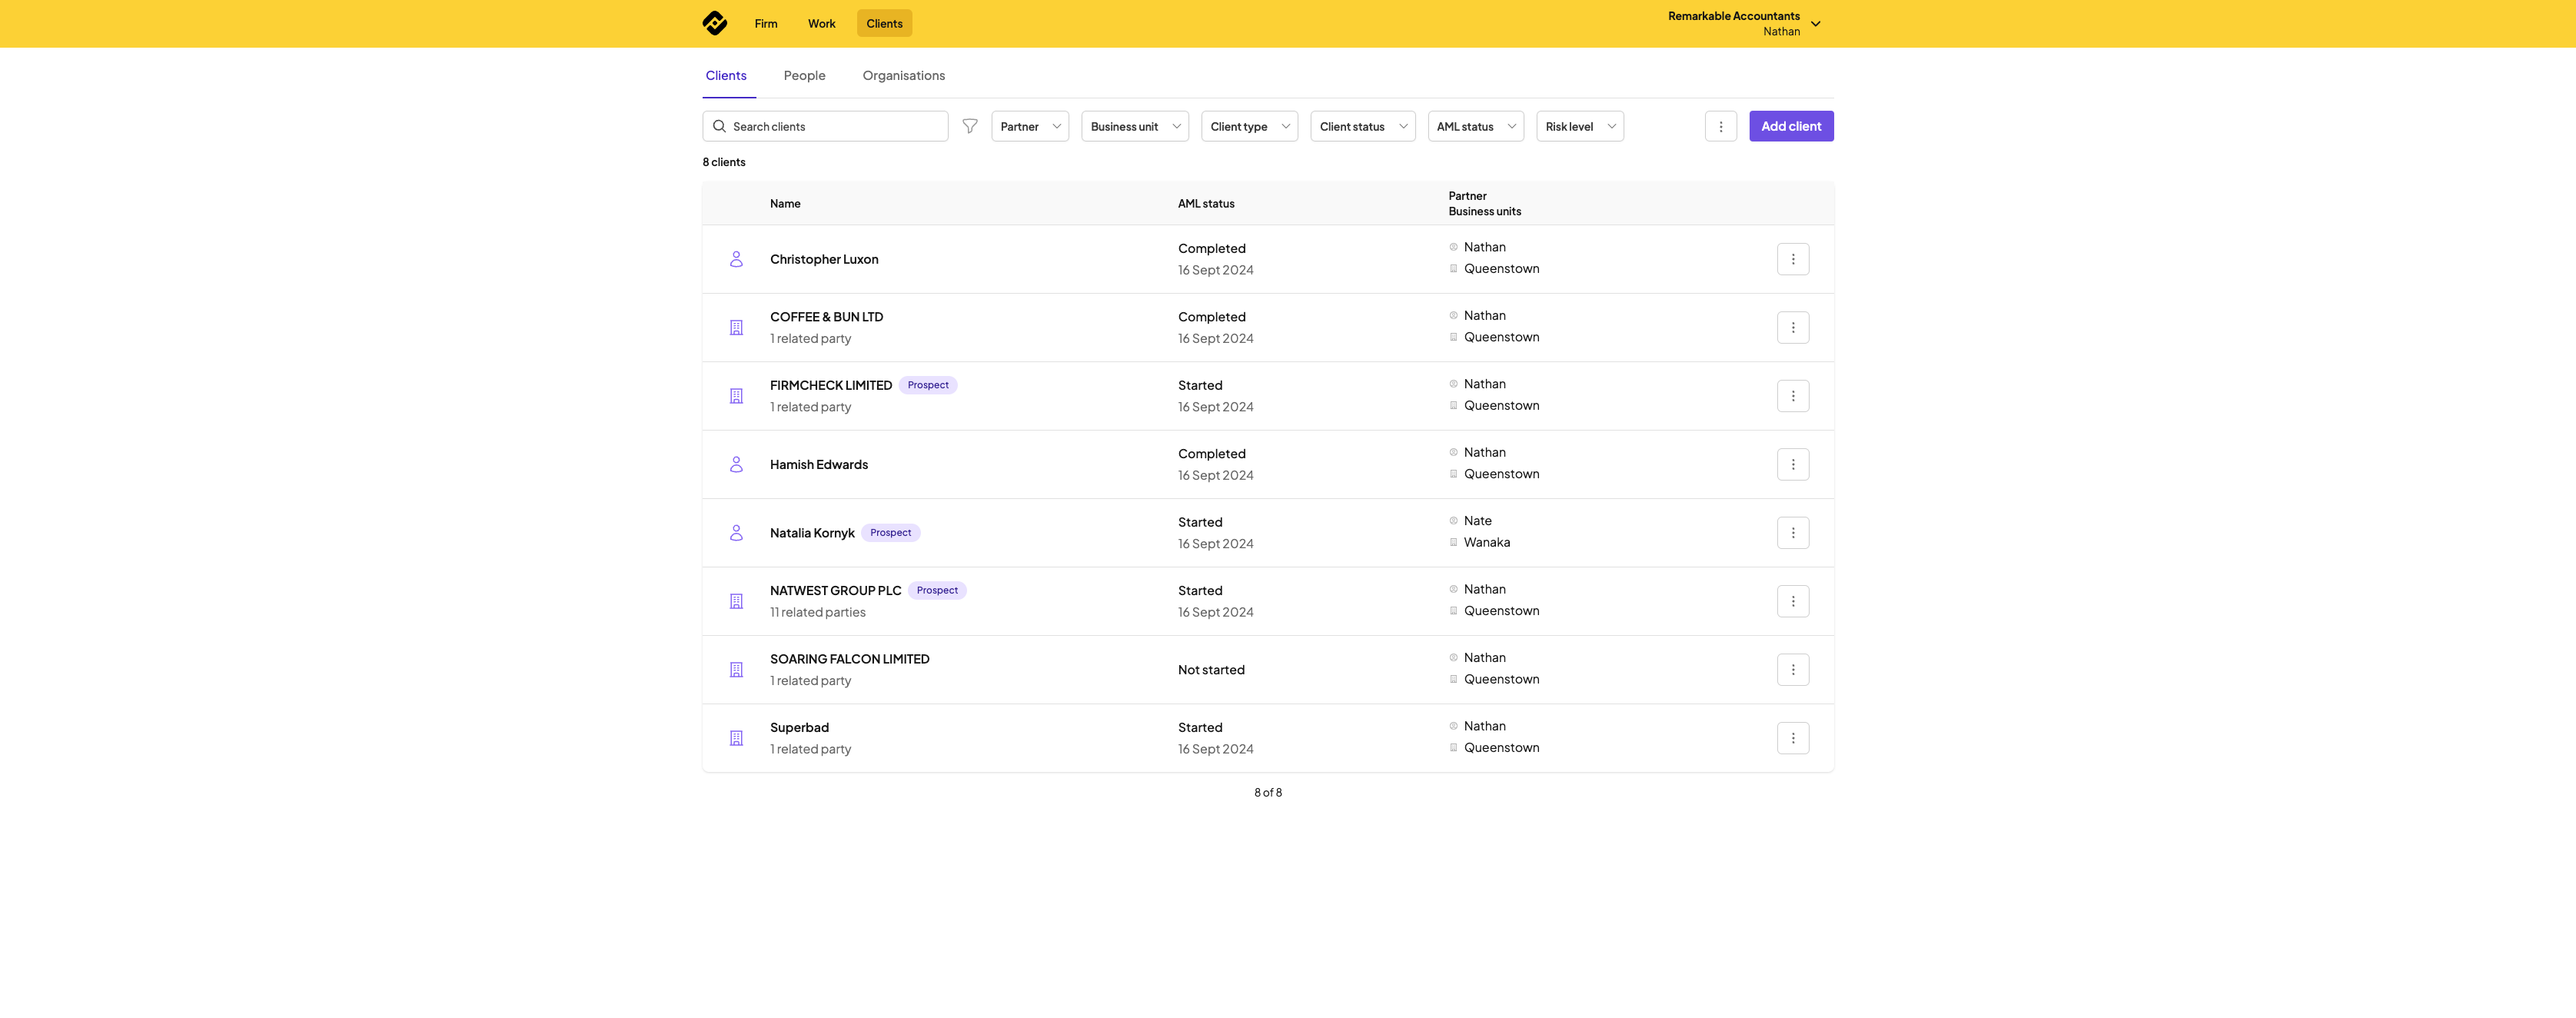Open the Work menu in top bar
This screenshot has height=1018, width=2576.
pos(821,24)
